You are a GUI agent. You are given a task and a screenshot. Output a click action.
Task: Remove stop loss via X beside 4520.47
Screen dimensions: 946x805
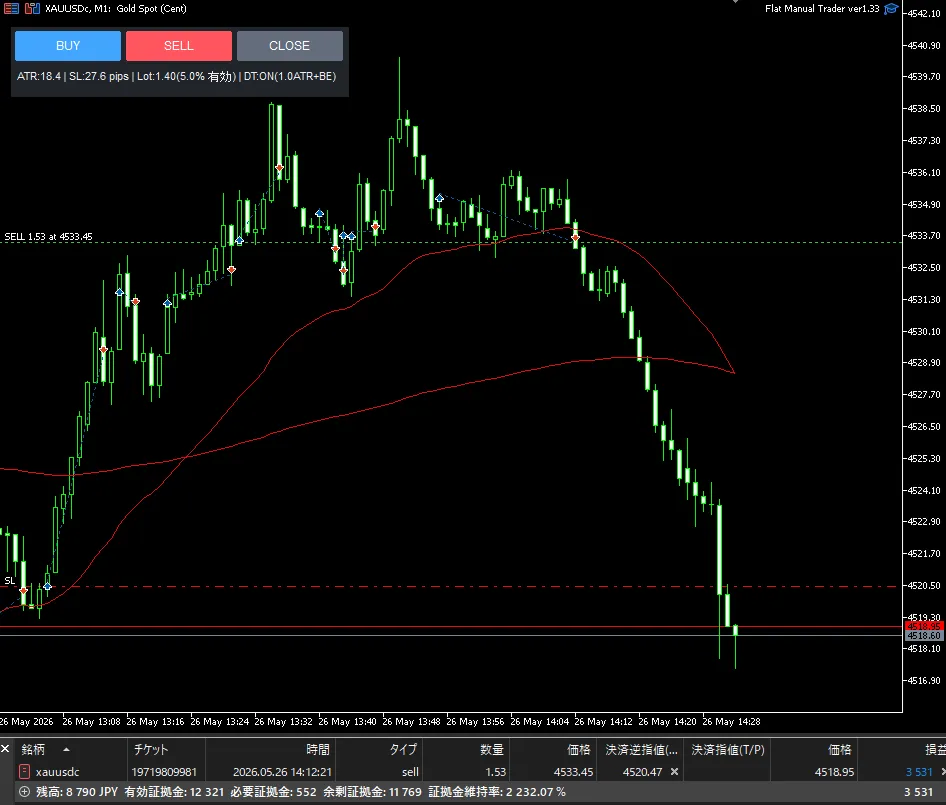click(675, 772)
